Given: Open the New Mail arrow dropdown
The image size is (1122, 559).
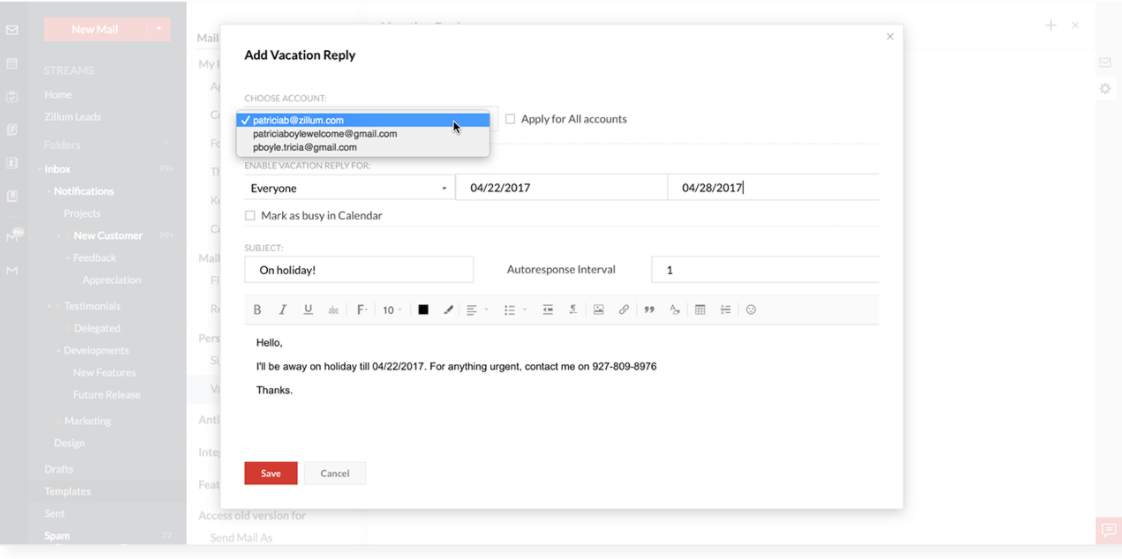Looking at the screenshot, I should tap(158, 29).
